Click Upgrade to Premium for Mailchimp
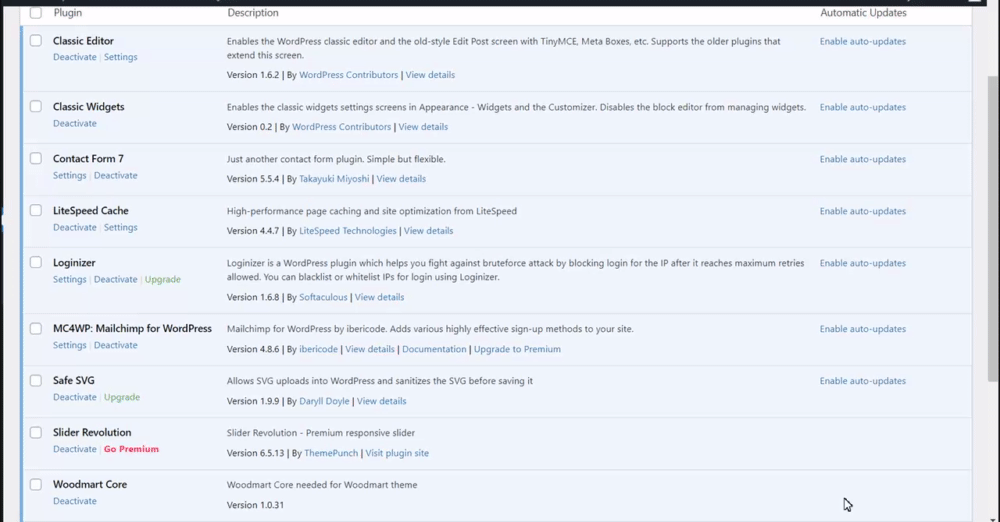 (517, 349)
